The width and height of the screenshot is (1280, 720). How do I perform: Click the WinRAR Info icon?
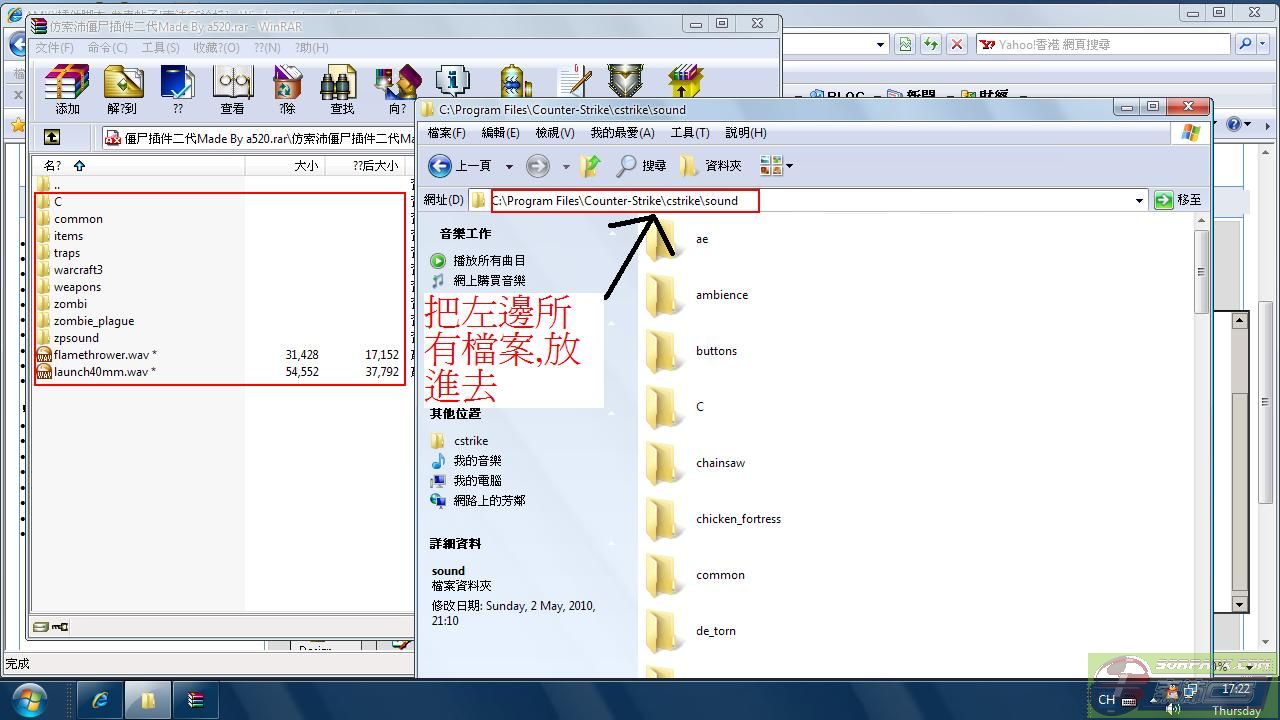[452, 80]
